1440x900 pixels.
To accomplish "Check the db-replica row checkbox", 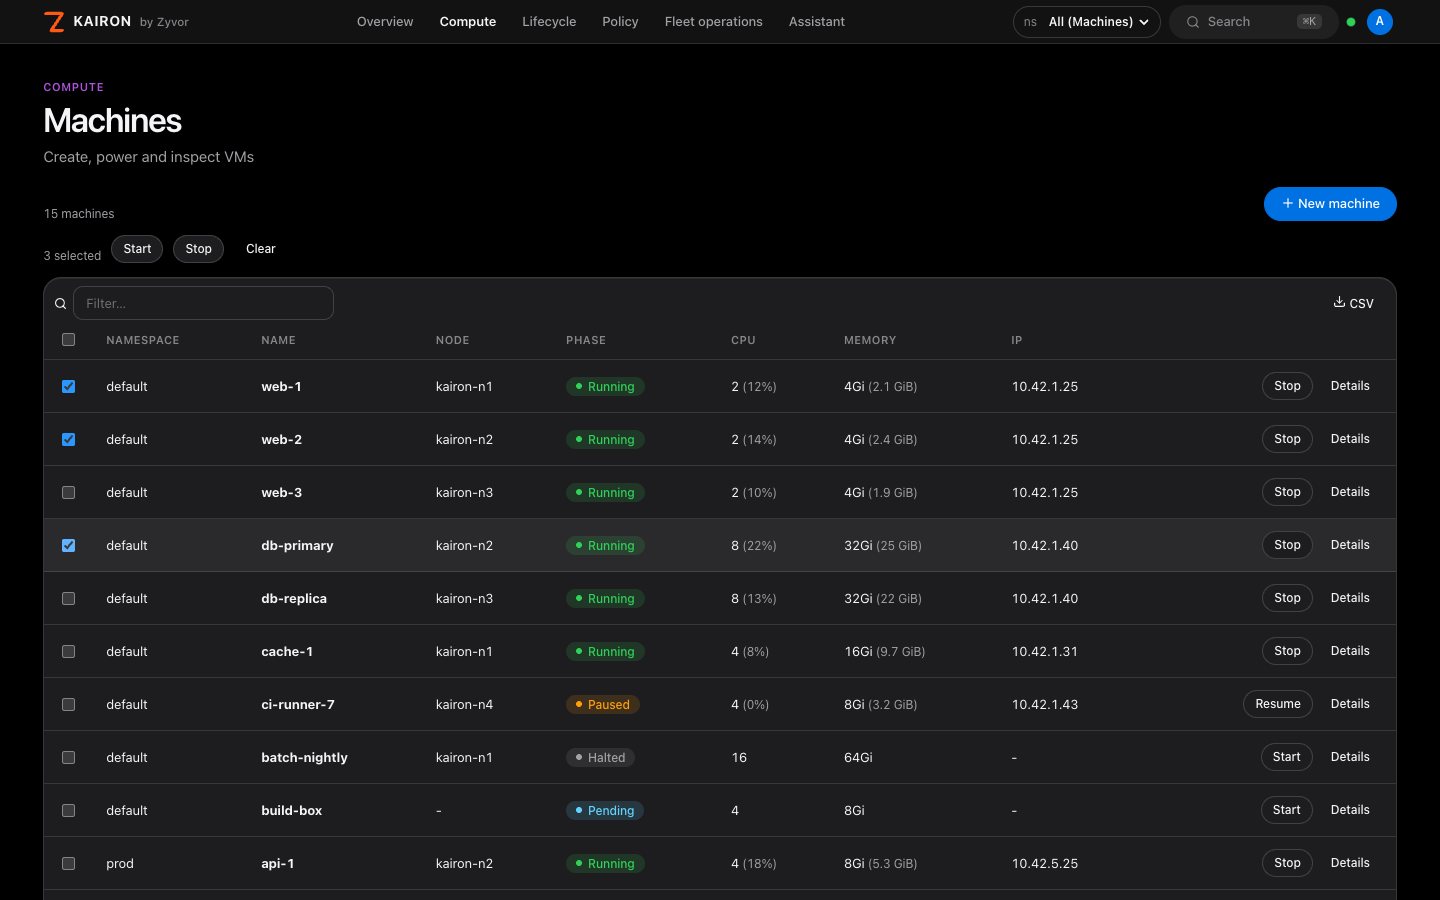I will point(69,598).
